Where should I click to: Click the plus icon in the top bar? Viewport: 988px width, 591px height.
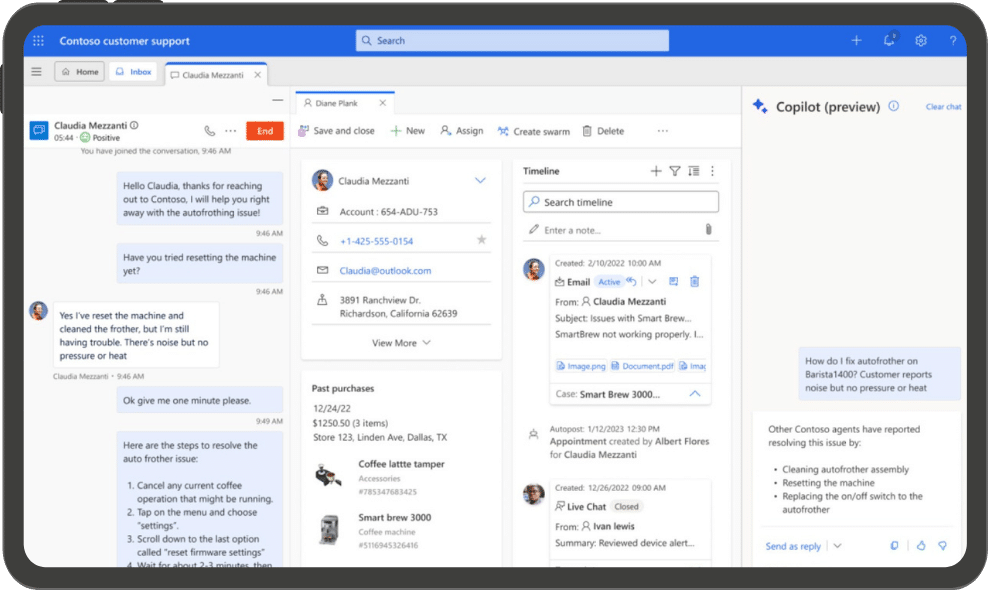(x=856, y=40)
